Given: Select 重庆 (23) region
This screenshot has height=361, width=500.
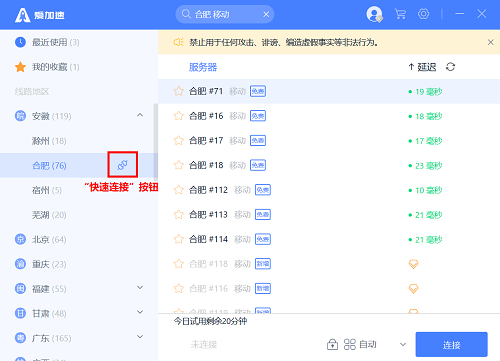Looking at the screenshot, I should [x=49, y=264].
